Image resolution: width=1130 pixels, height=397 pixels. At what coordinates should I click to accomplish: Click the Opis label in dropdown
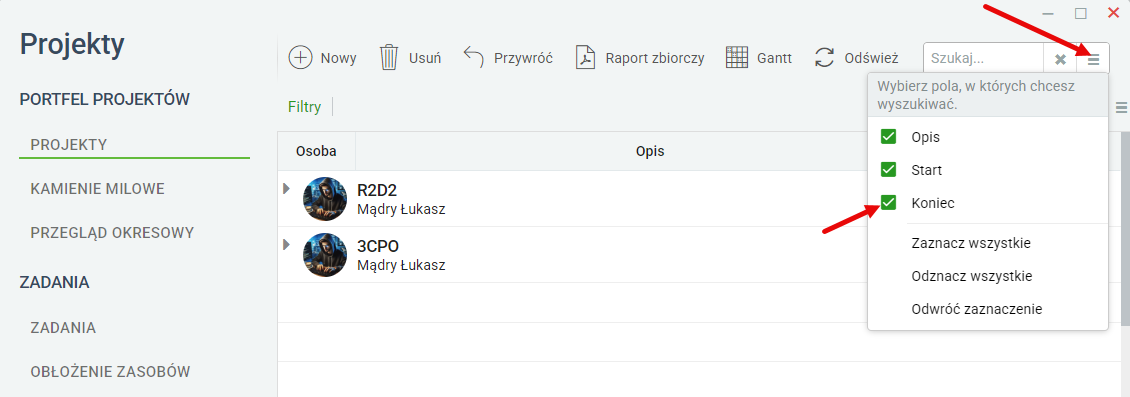click(x=925, y=137)
